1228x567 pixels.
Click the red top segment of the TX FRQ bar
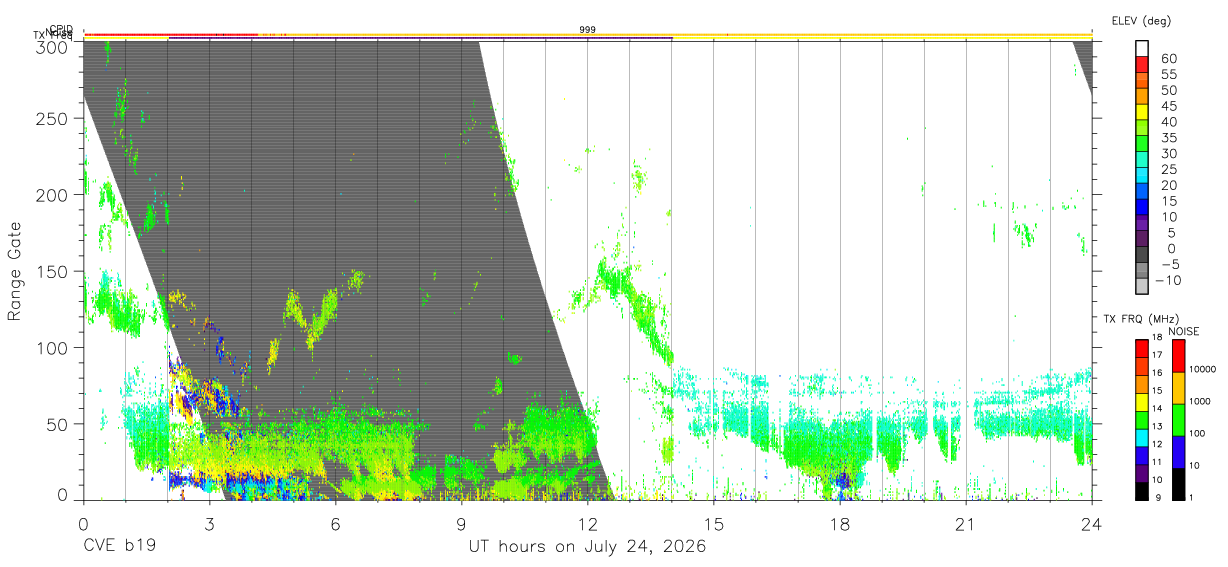[x=1141, y=349]
